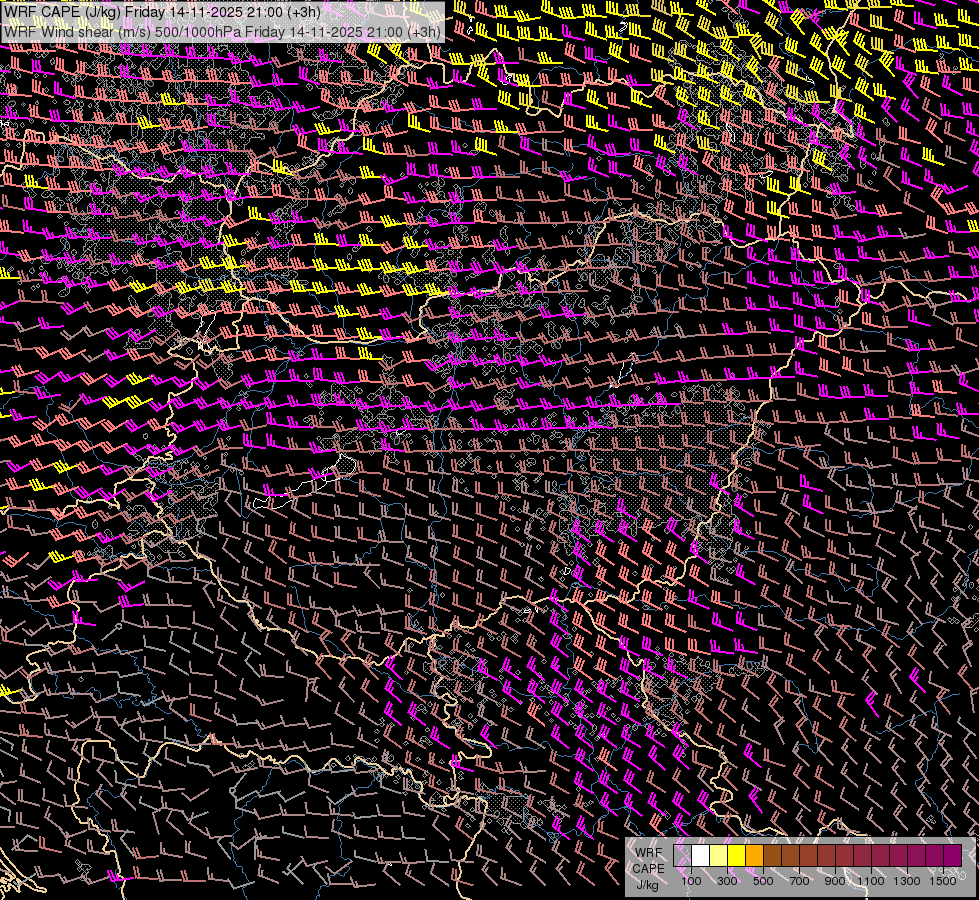This screenshot has width=979, height=900.
Task: Click the 100 tick label in legend
Action: coord(691,881)
